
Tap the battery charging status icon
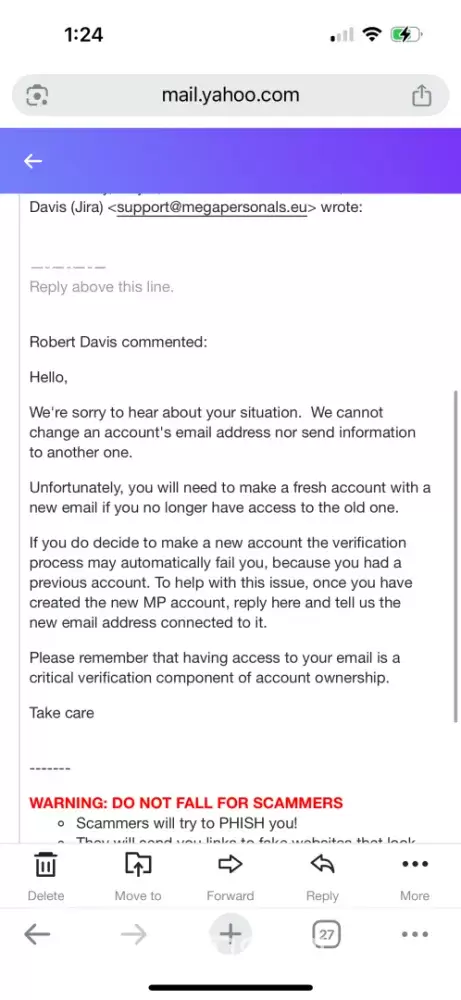click(x=406, y=35)
